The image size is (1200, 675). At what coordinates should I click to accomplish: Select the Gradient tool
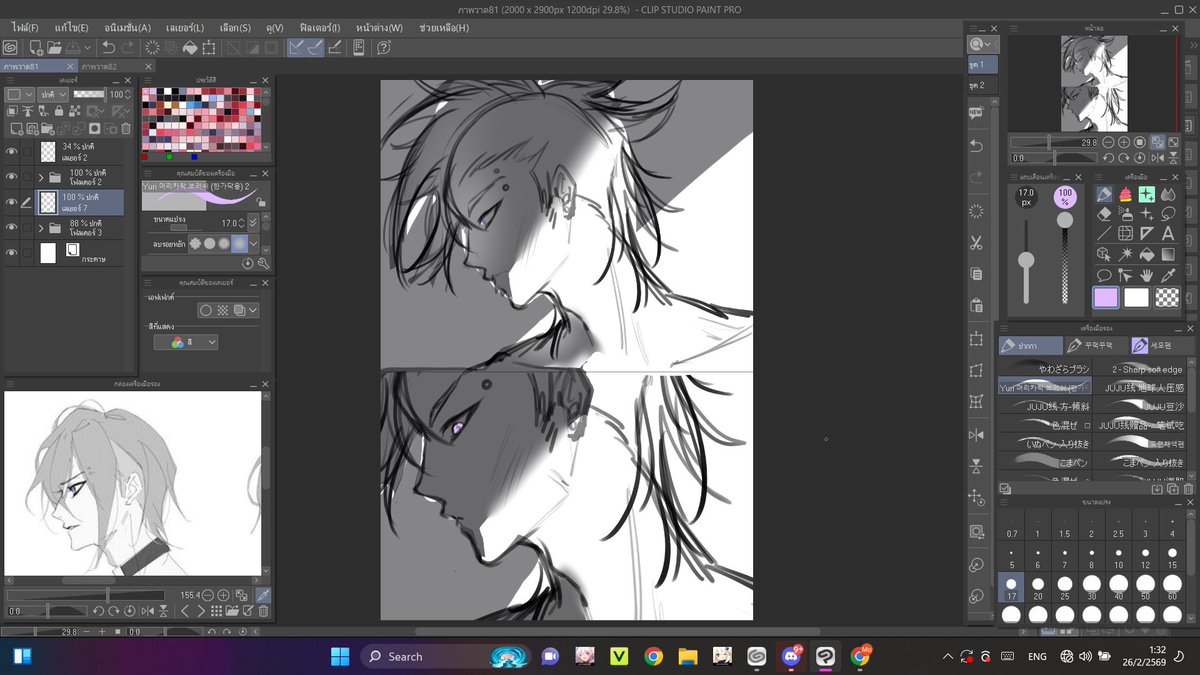pyautogui.click(x=1167, y=254)
